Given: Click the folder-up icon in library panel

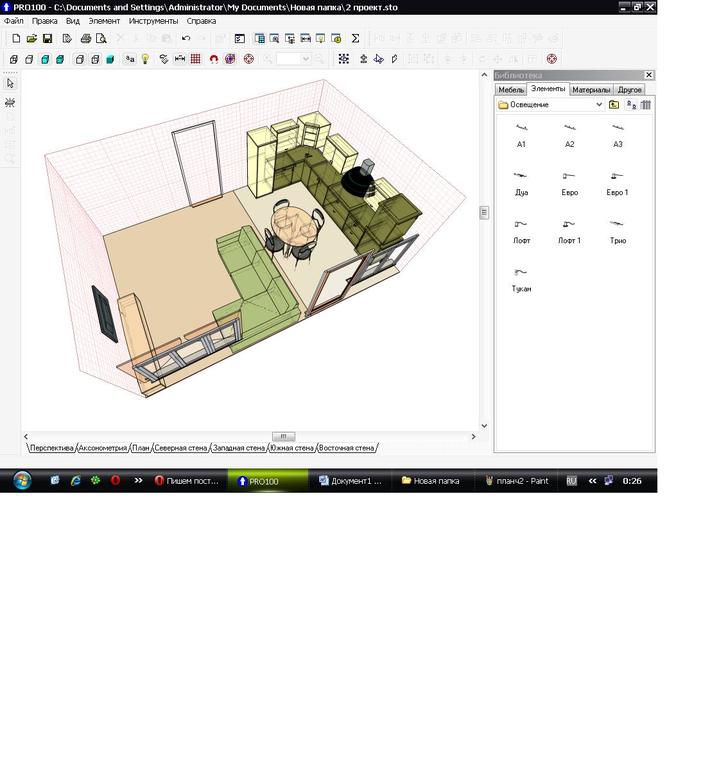Looking at the screenshot, I should pos(614,104).
